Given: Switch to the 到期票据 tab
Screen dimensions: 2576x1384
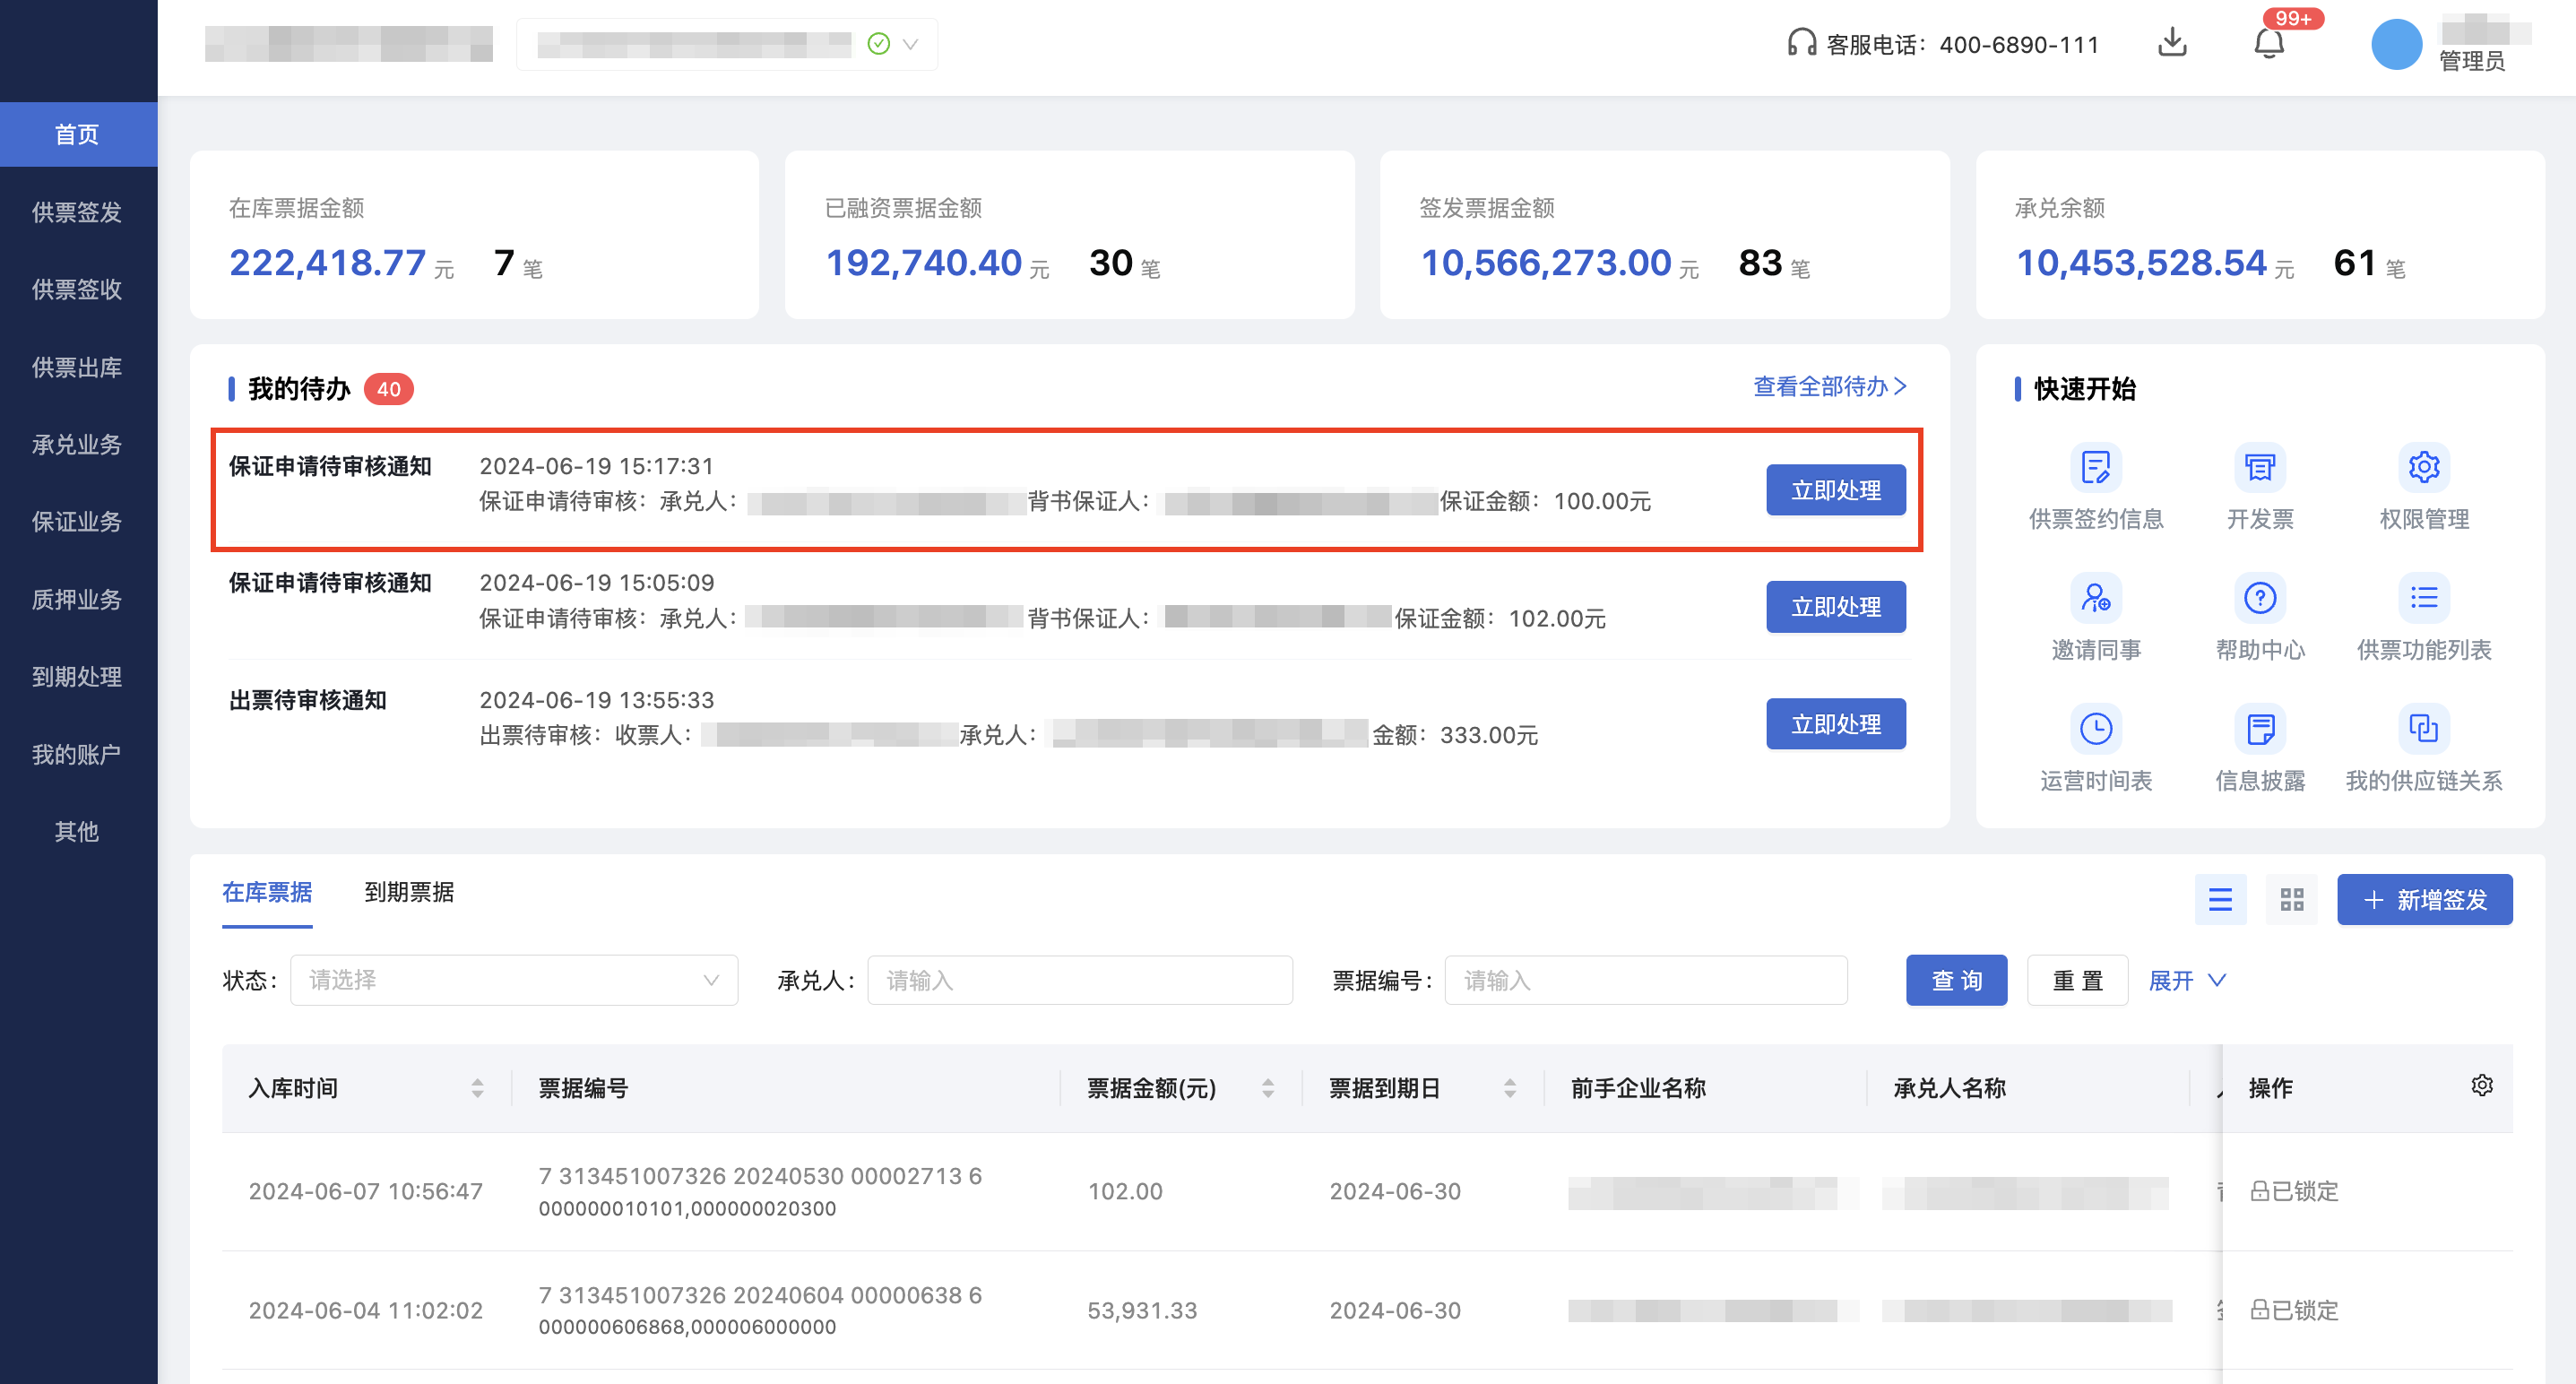Looking at the screenshot, I should point(410,893).
